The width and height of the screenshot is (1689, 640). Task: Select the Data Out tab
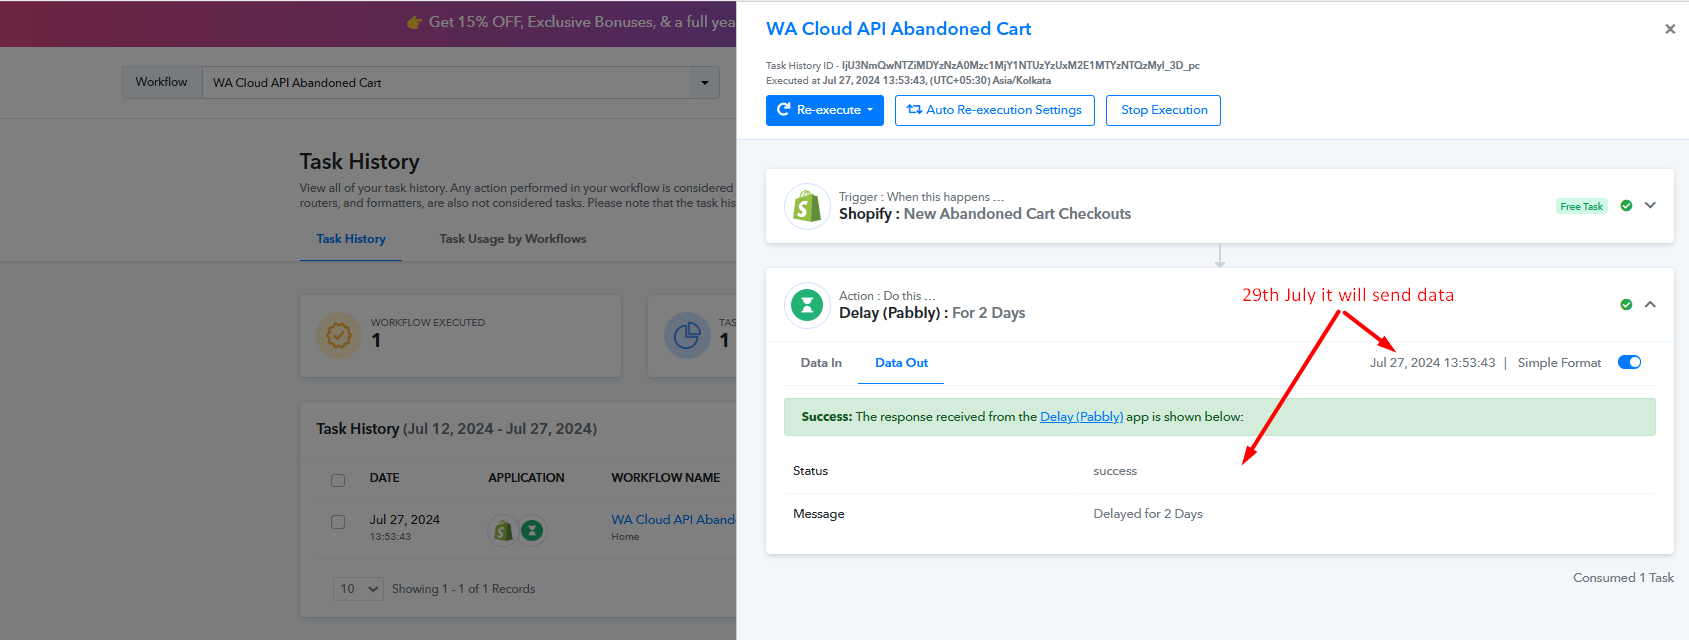coord(901,363)
